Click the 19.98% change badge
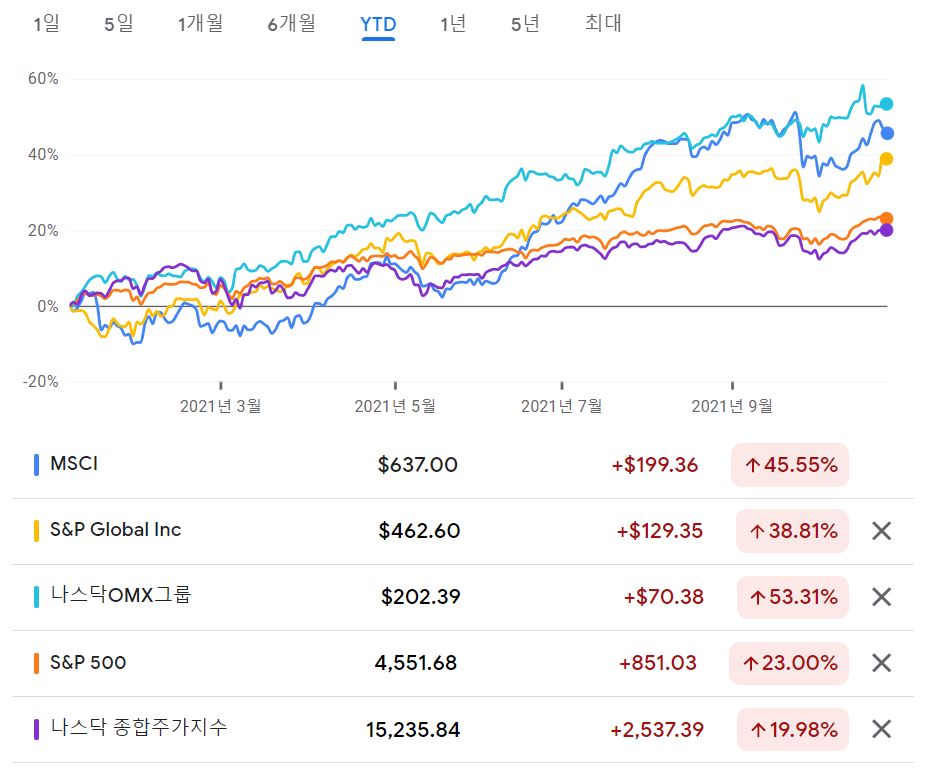This screenshot has width=931, height=769. click(793, 729)
